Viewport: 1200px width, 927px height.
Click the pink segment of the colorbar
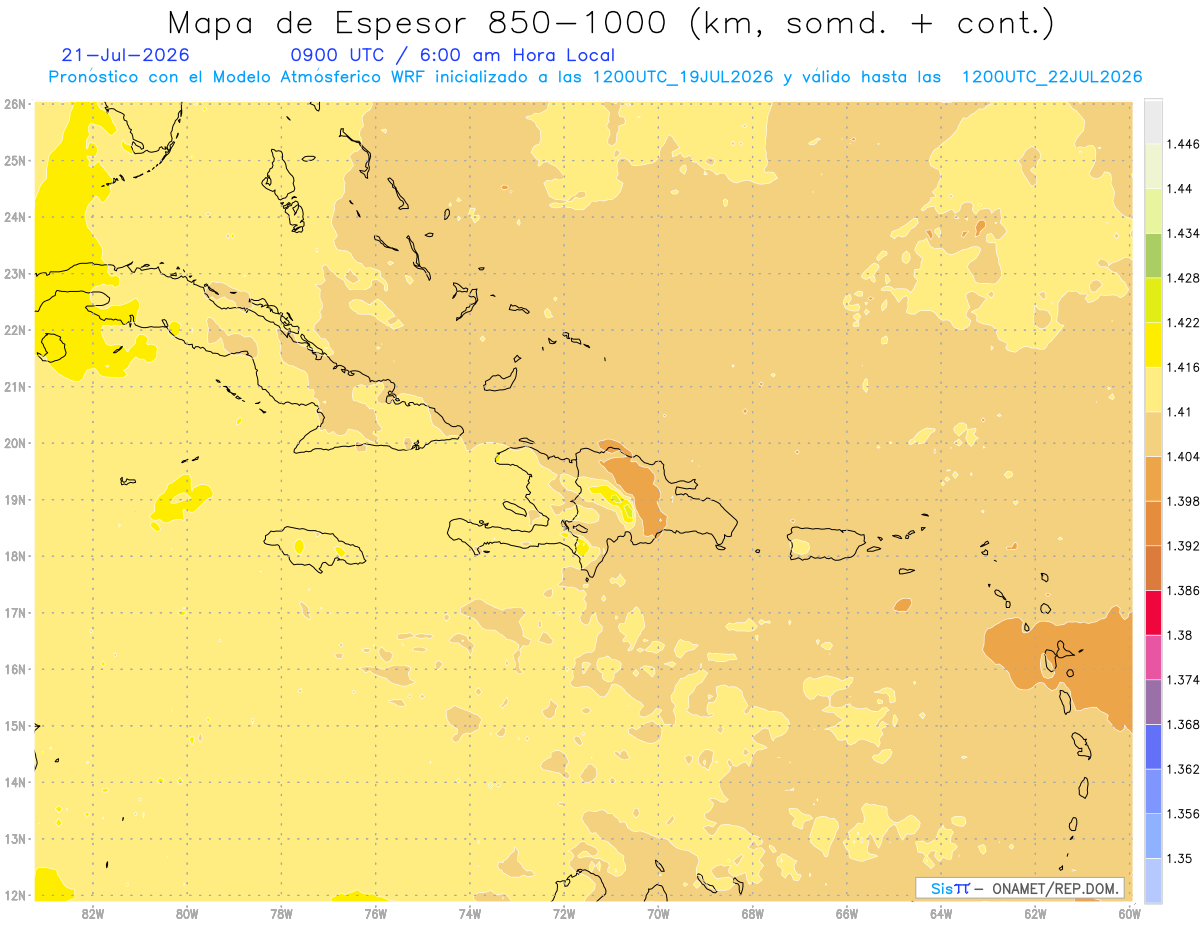[x=1153, y=658]
